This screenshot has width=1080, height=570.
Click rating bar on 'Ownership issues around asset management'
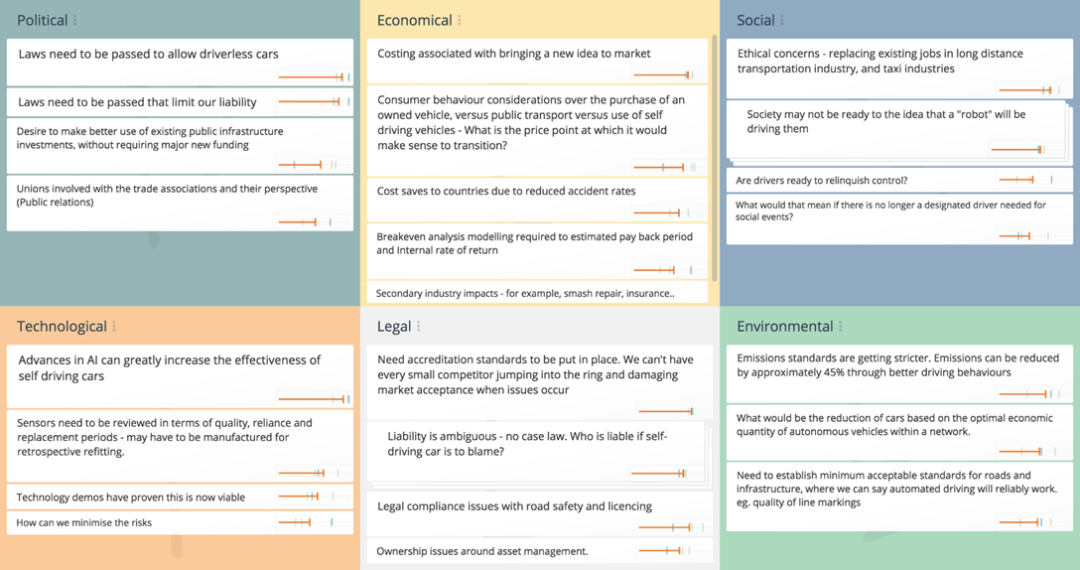pyautogui.click(x=665, y=551)
